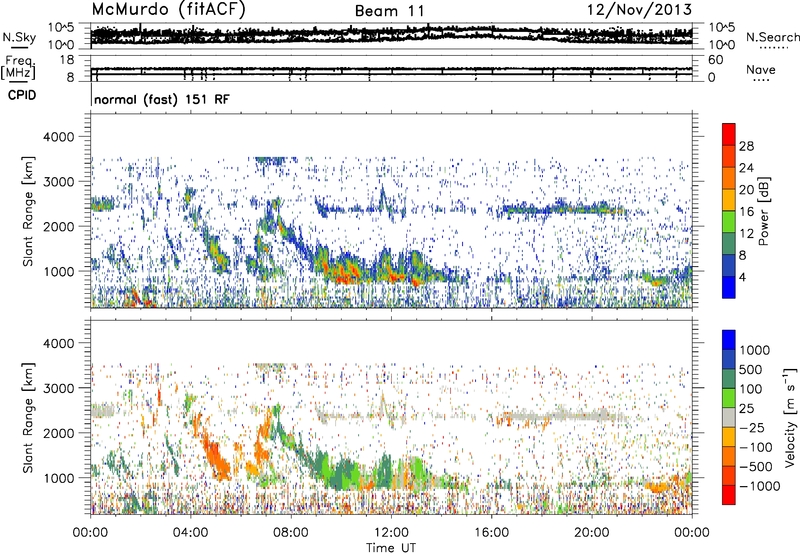Click the "18" tick on frequency axis
The height and width of the screenshot is (554, 800).
point(67,60)
